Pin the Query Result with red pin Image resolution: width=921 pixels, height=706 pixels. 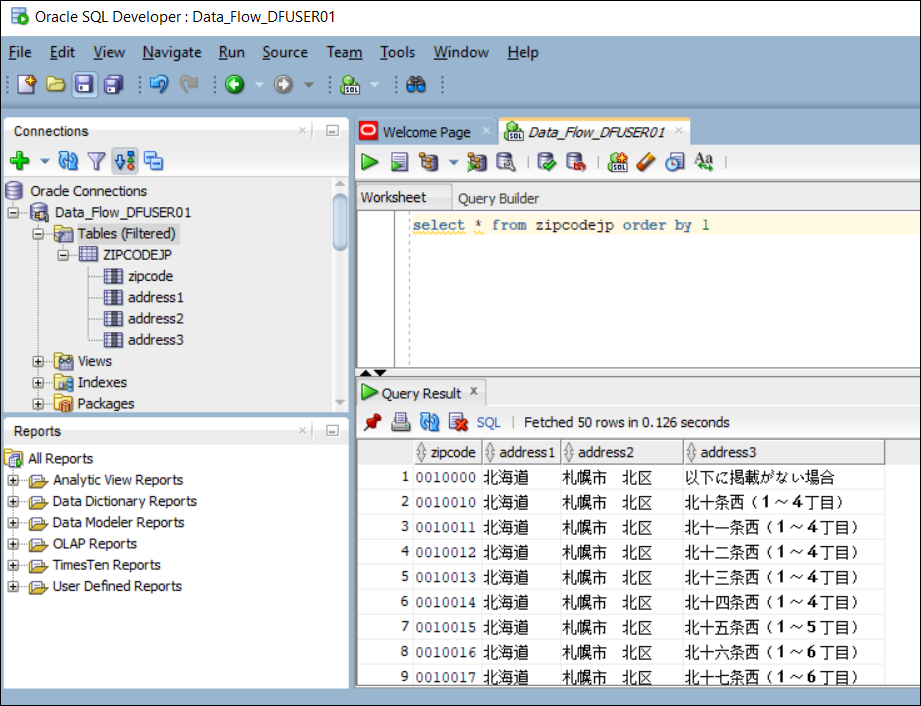[372, 422]
